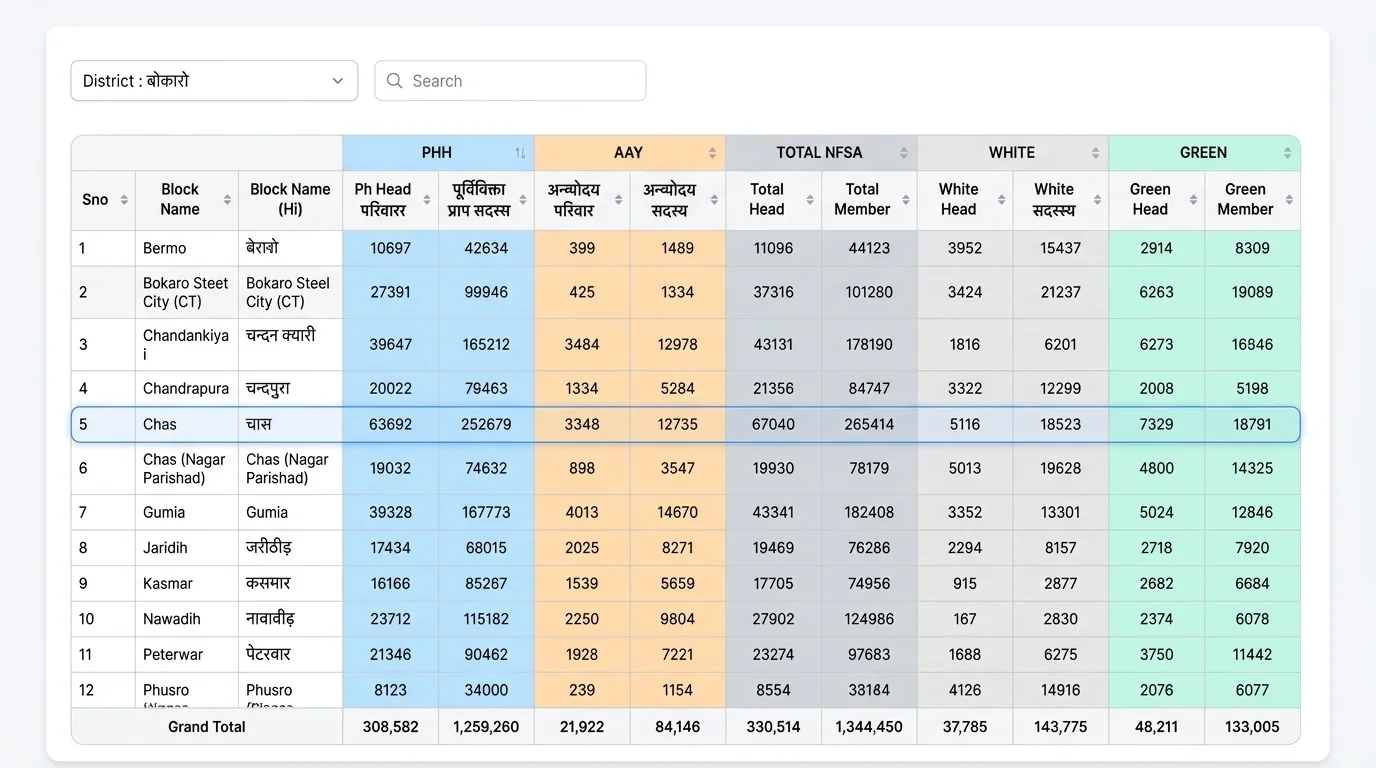Select grand total value 1,344,450

pos(869,727)
